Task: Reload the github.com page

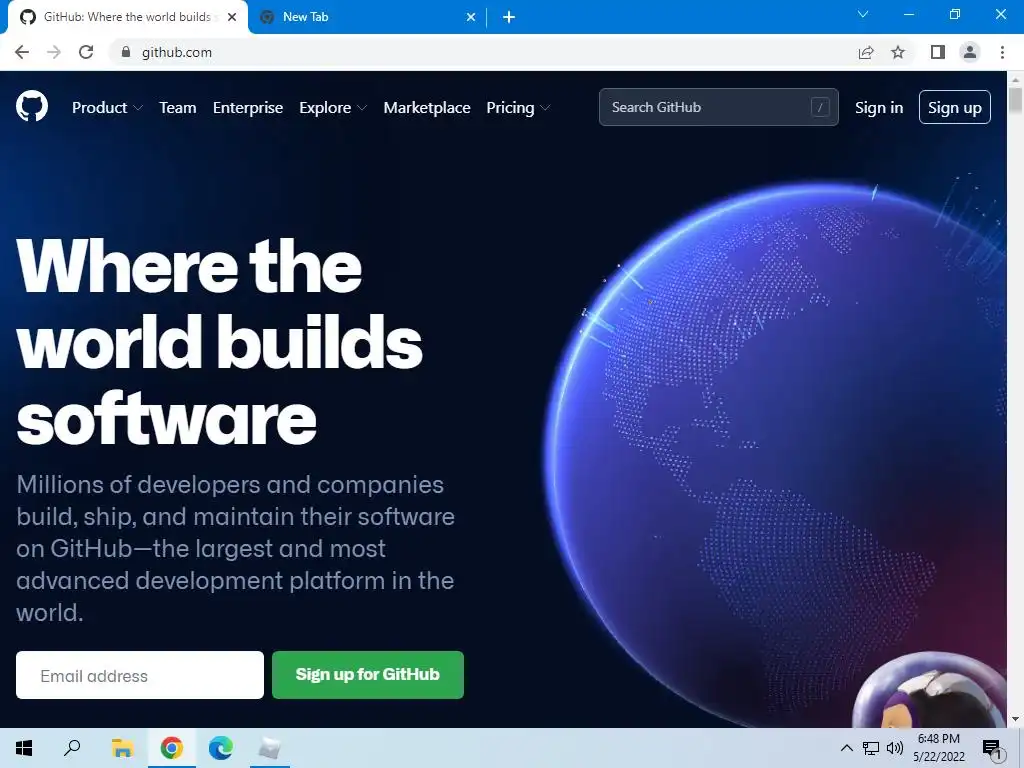Action: (x=86, y=52)
